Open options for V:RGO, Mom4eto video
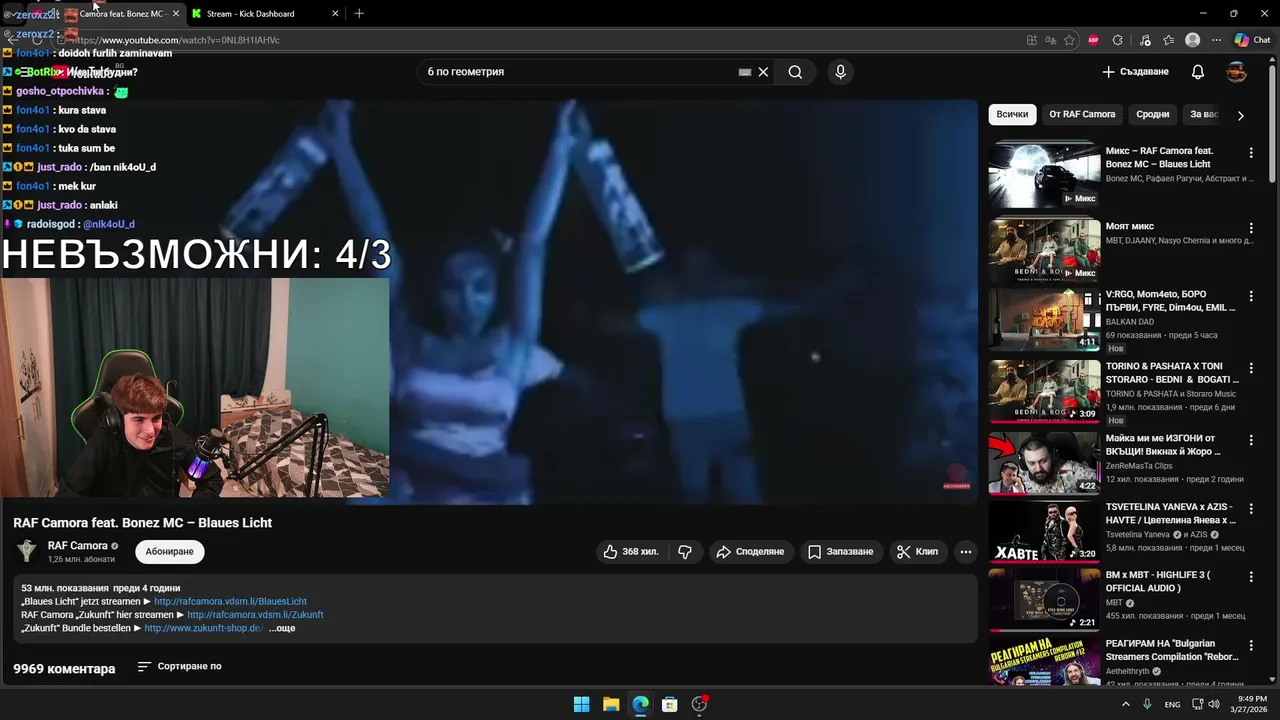Image resolution: width=1280 pixels, height=720 pixels. tap(1251, 297)
